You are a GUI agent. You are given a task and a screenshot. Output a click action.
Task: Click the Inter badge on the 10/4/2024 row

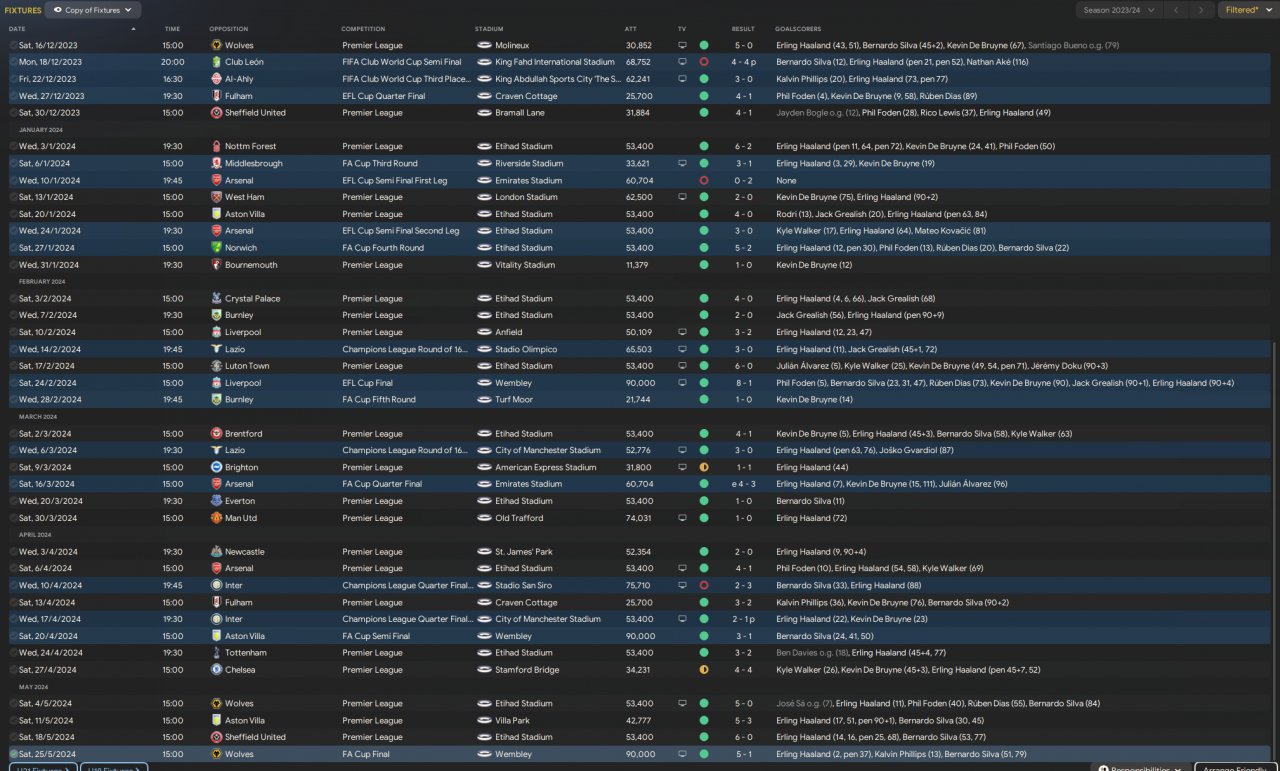tap(216, 586)
